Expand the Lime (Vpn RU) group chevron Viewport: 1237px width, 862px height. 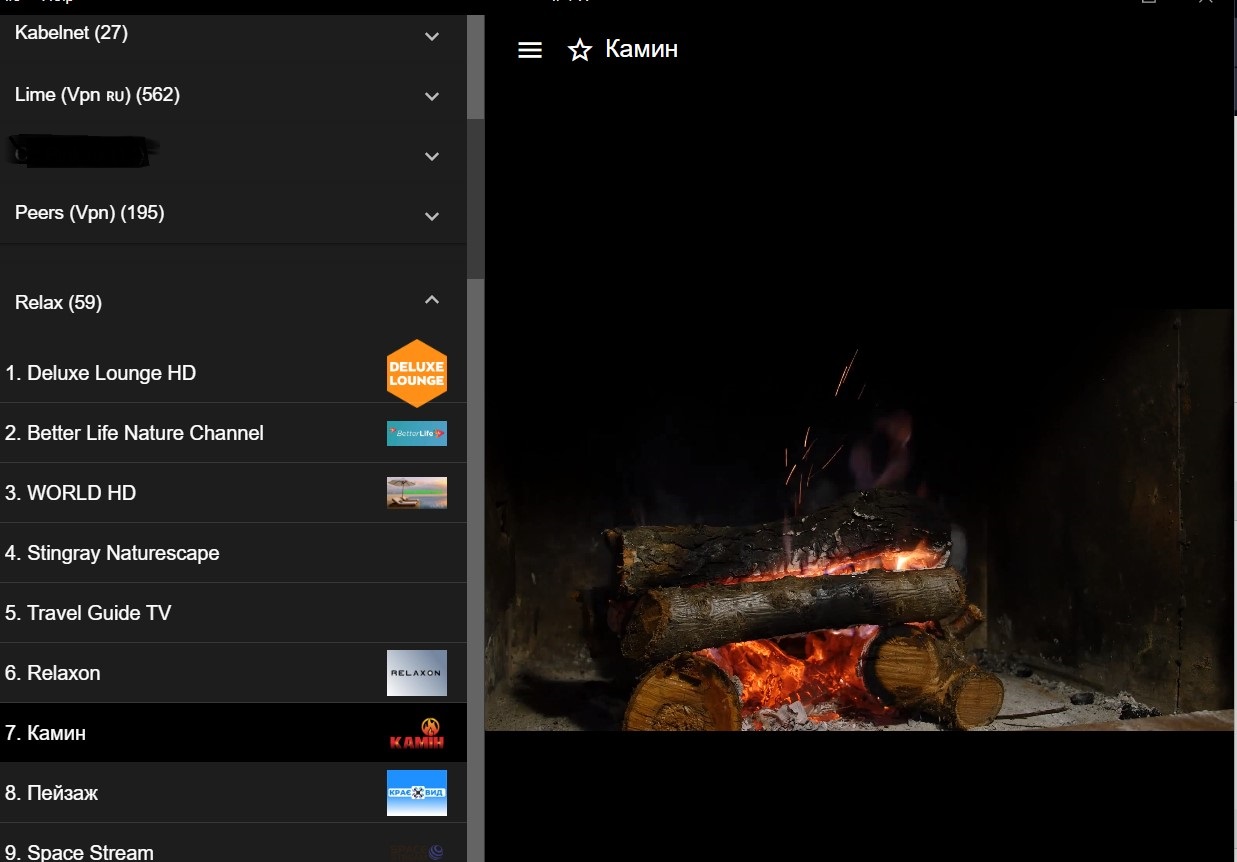click(432, 97)
